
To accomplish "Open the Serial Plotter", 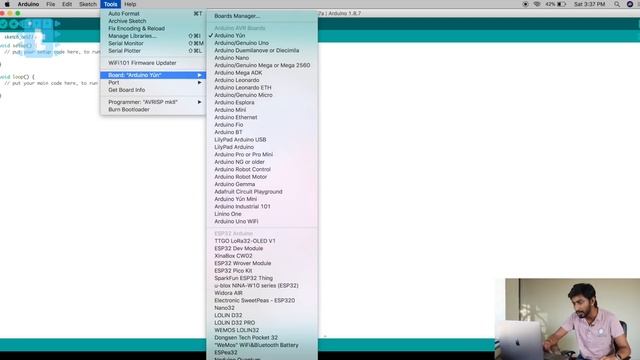I will coord(153,51).
